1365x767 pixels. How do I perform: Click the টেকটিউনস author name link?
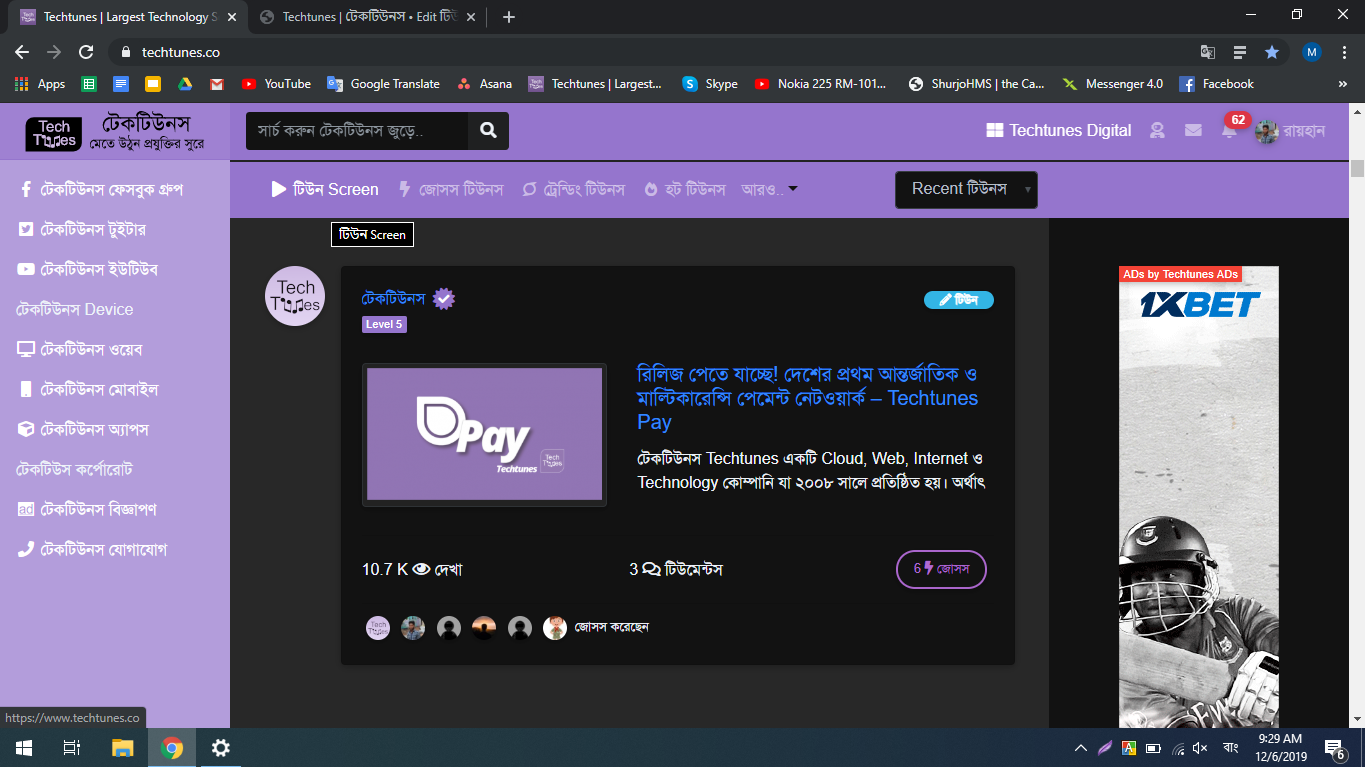[393, 298]
